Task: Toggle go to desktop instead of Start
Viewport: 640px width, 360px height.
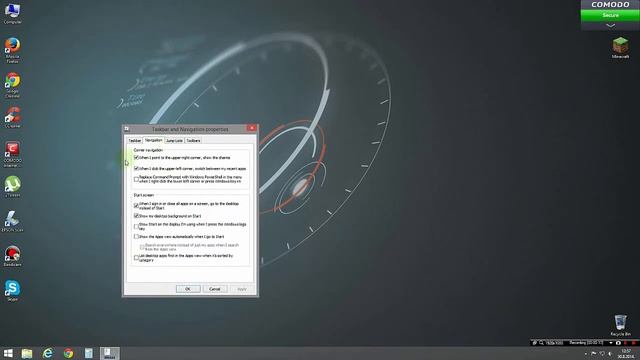Action: (136, 205)
